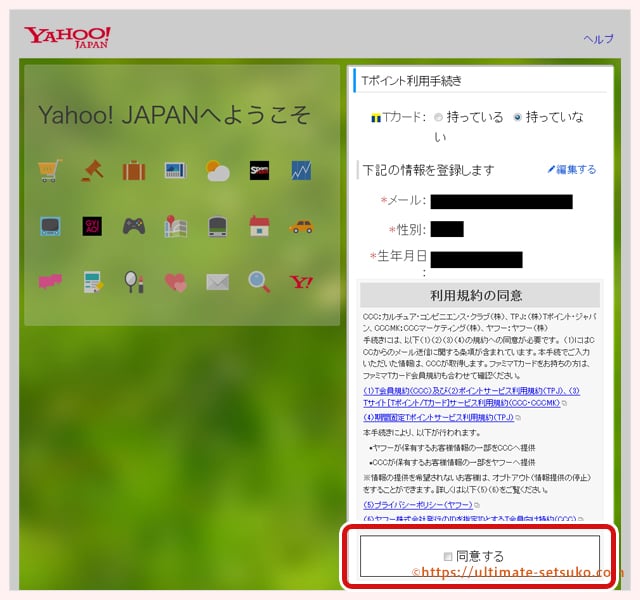Viewport: 640px width, 600px height.
Task: Open the house real estate icon
Action: coord(260,226)
